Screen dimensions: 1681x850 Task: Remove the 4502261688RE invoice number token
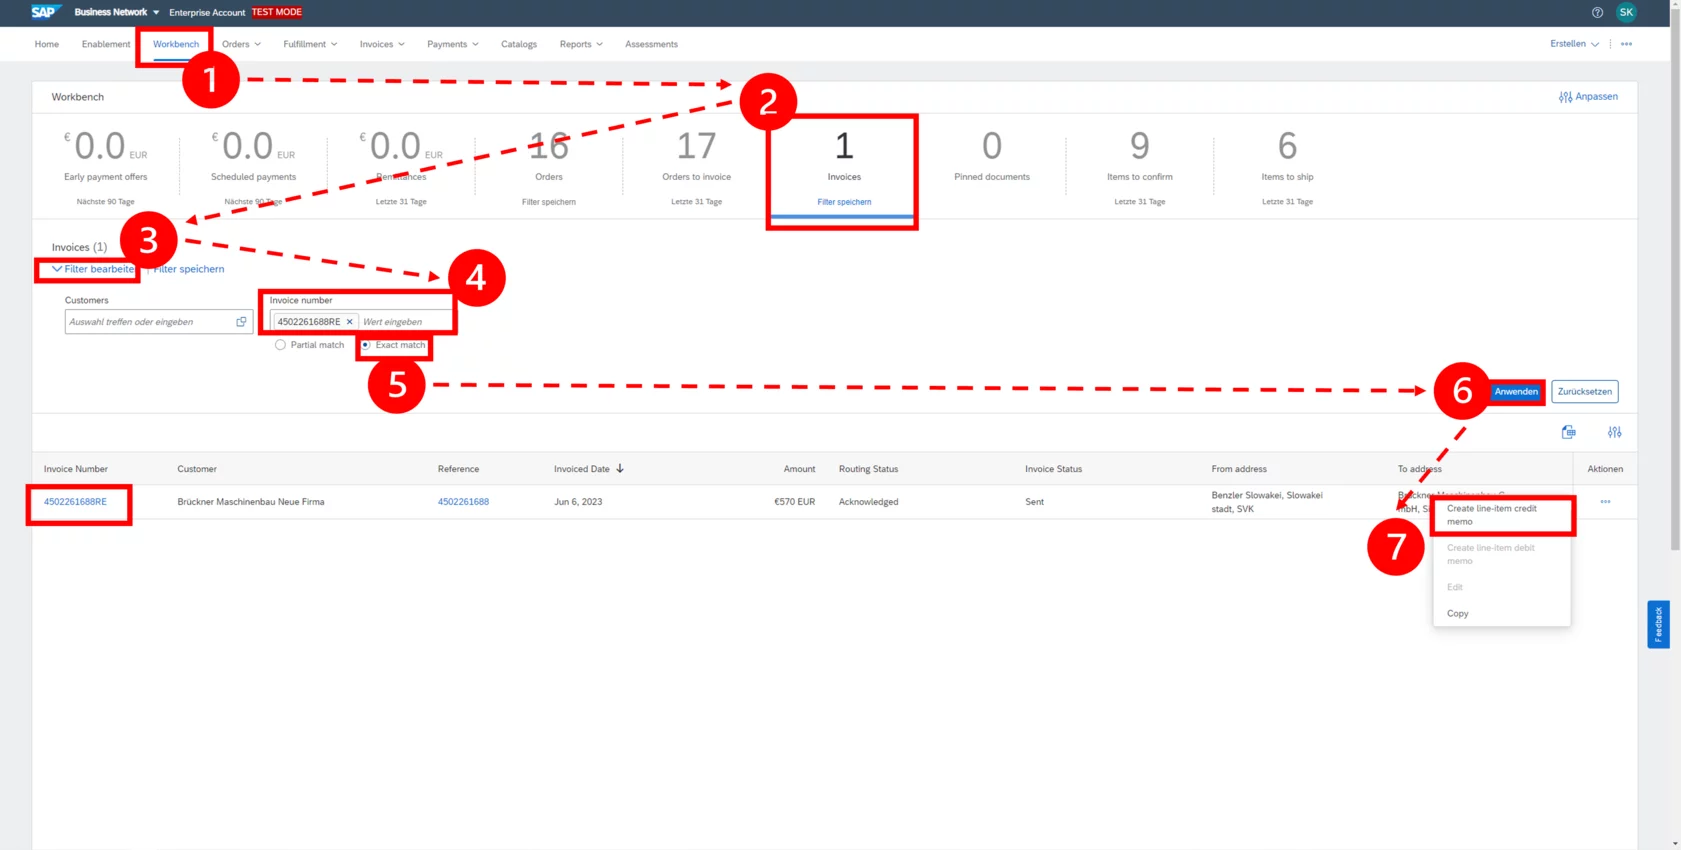tap(349, 322)
